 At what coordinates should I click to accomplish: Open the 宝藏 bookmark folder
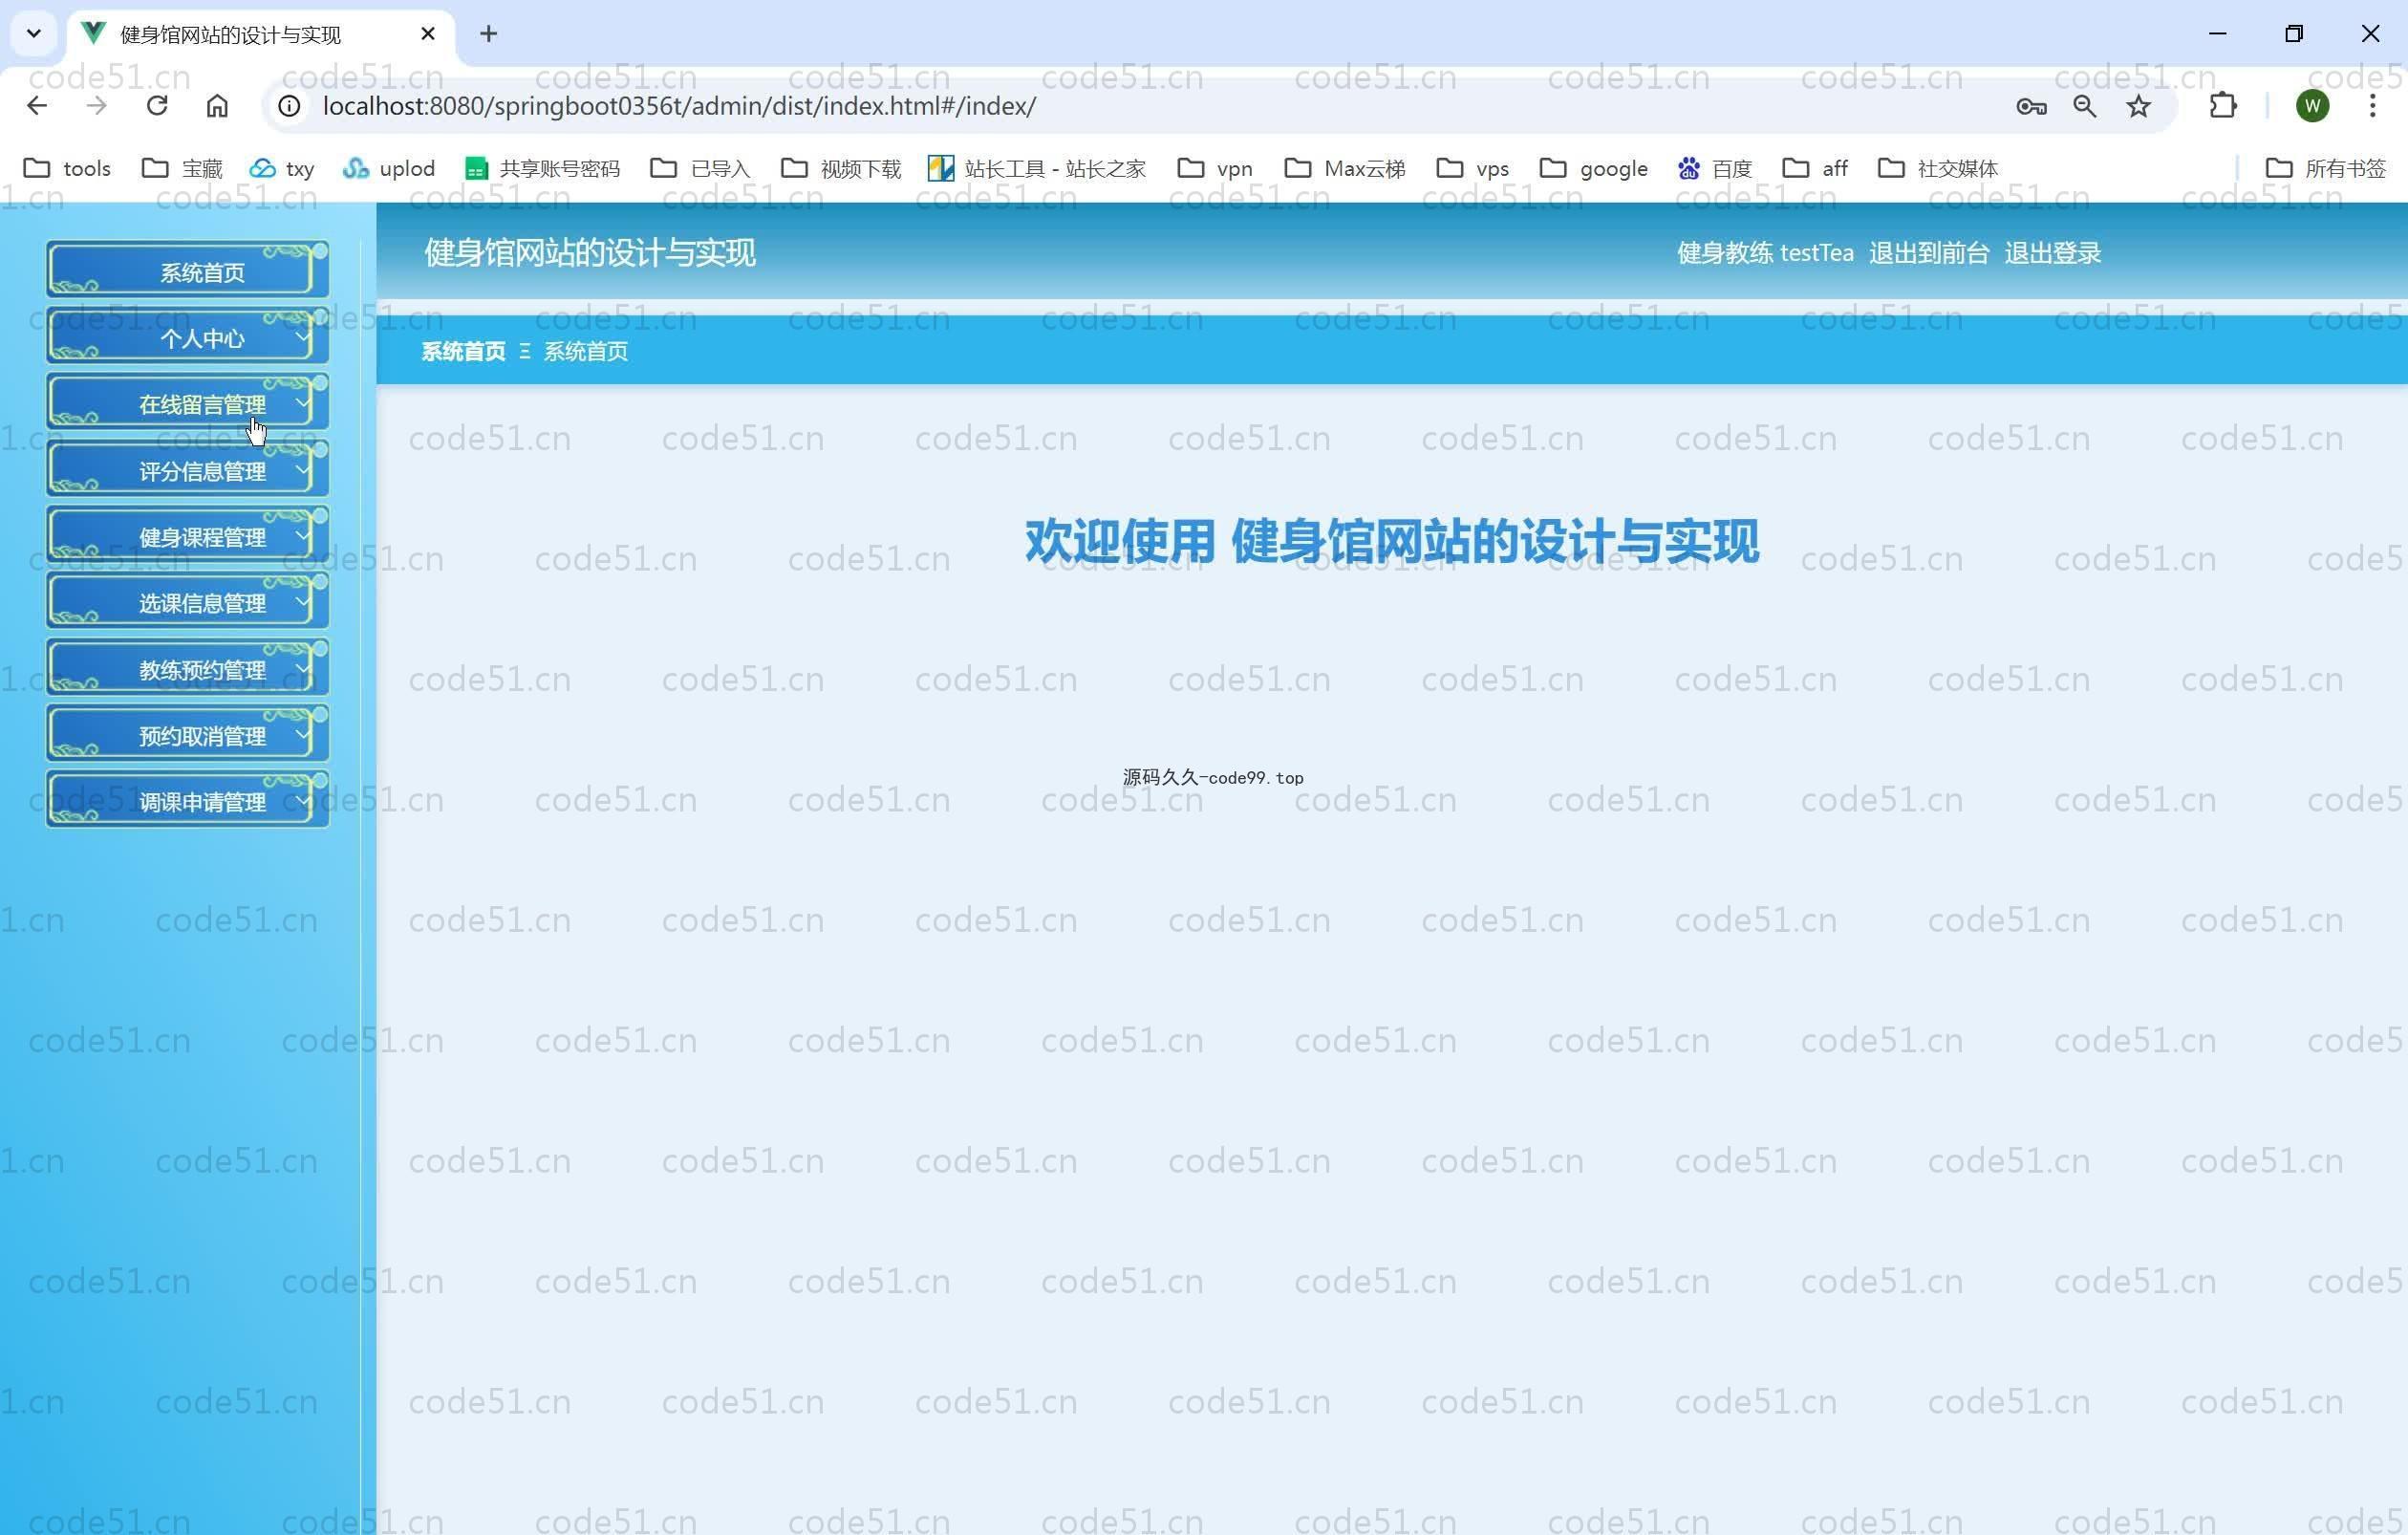182,168
